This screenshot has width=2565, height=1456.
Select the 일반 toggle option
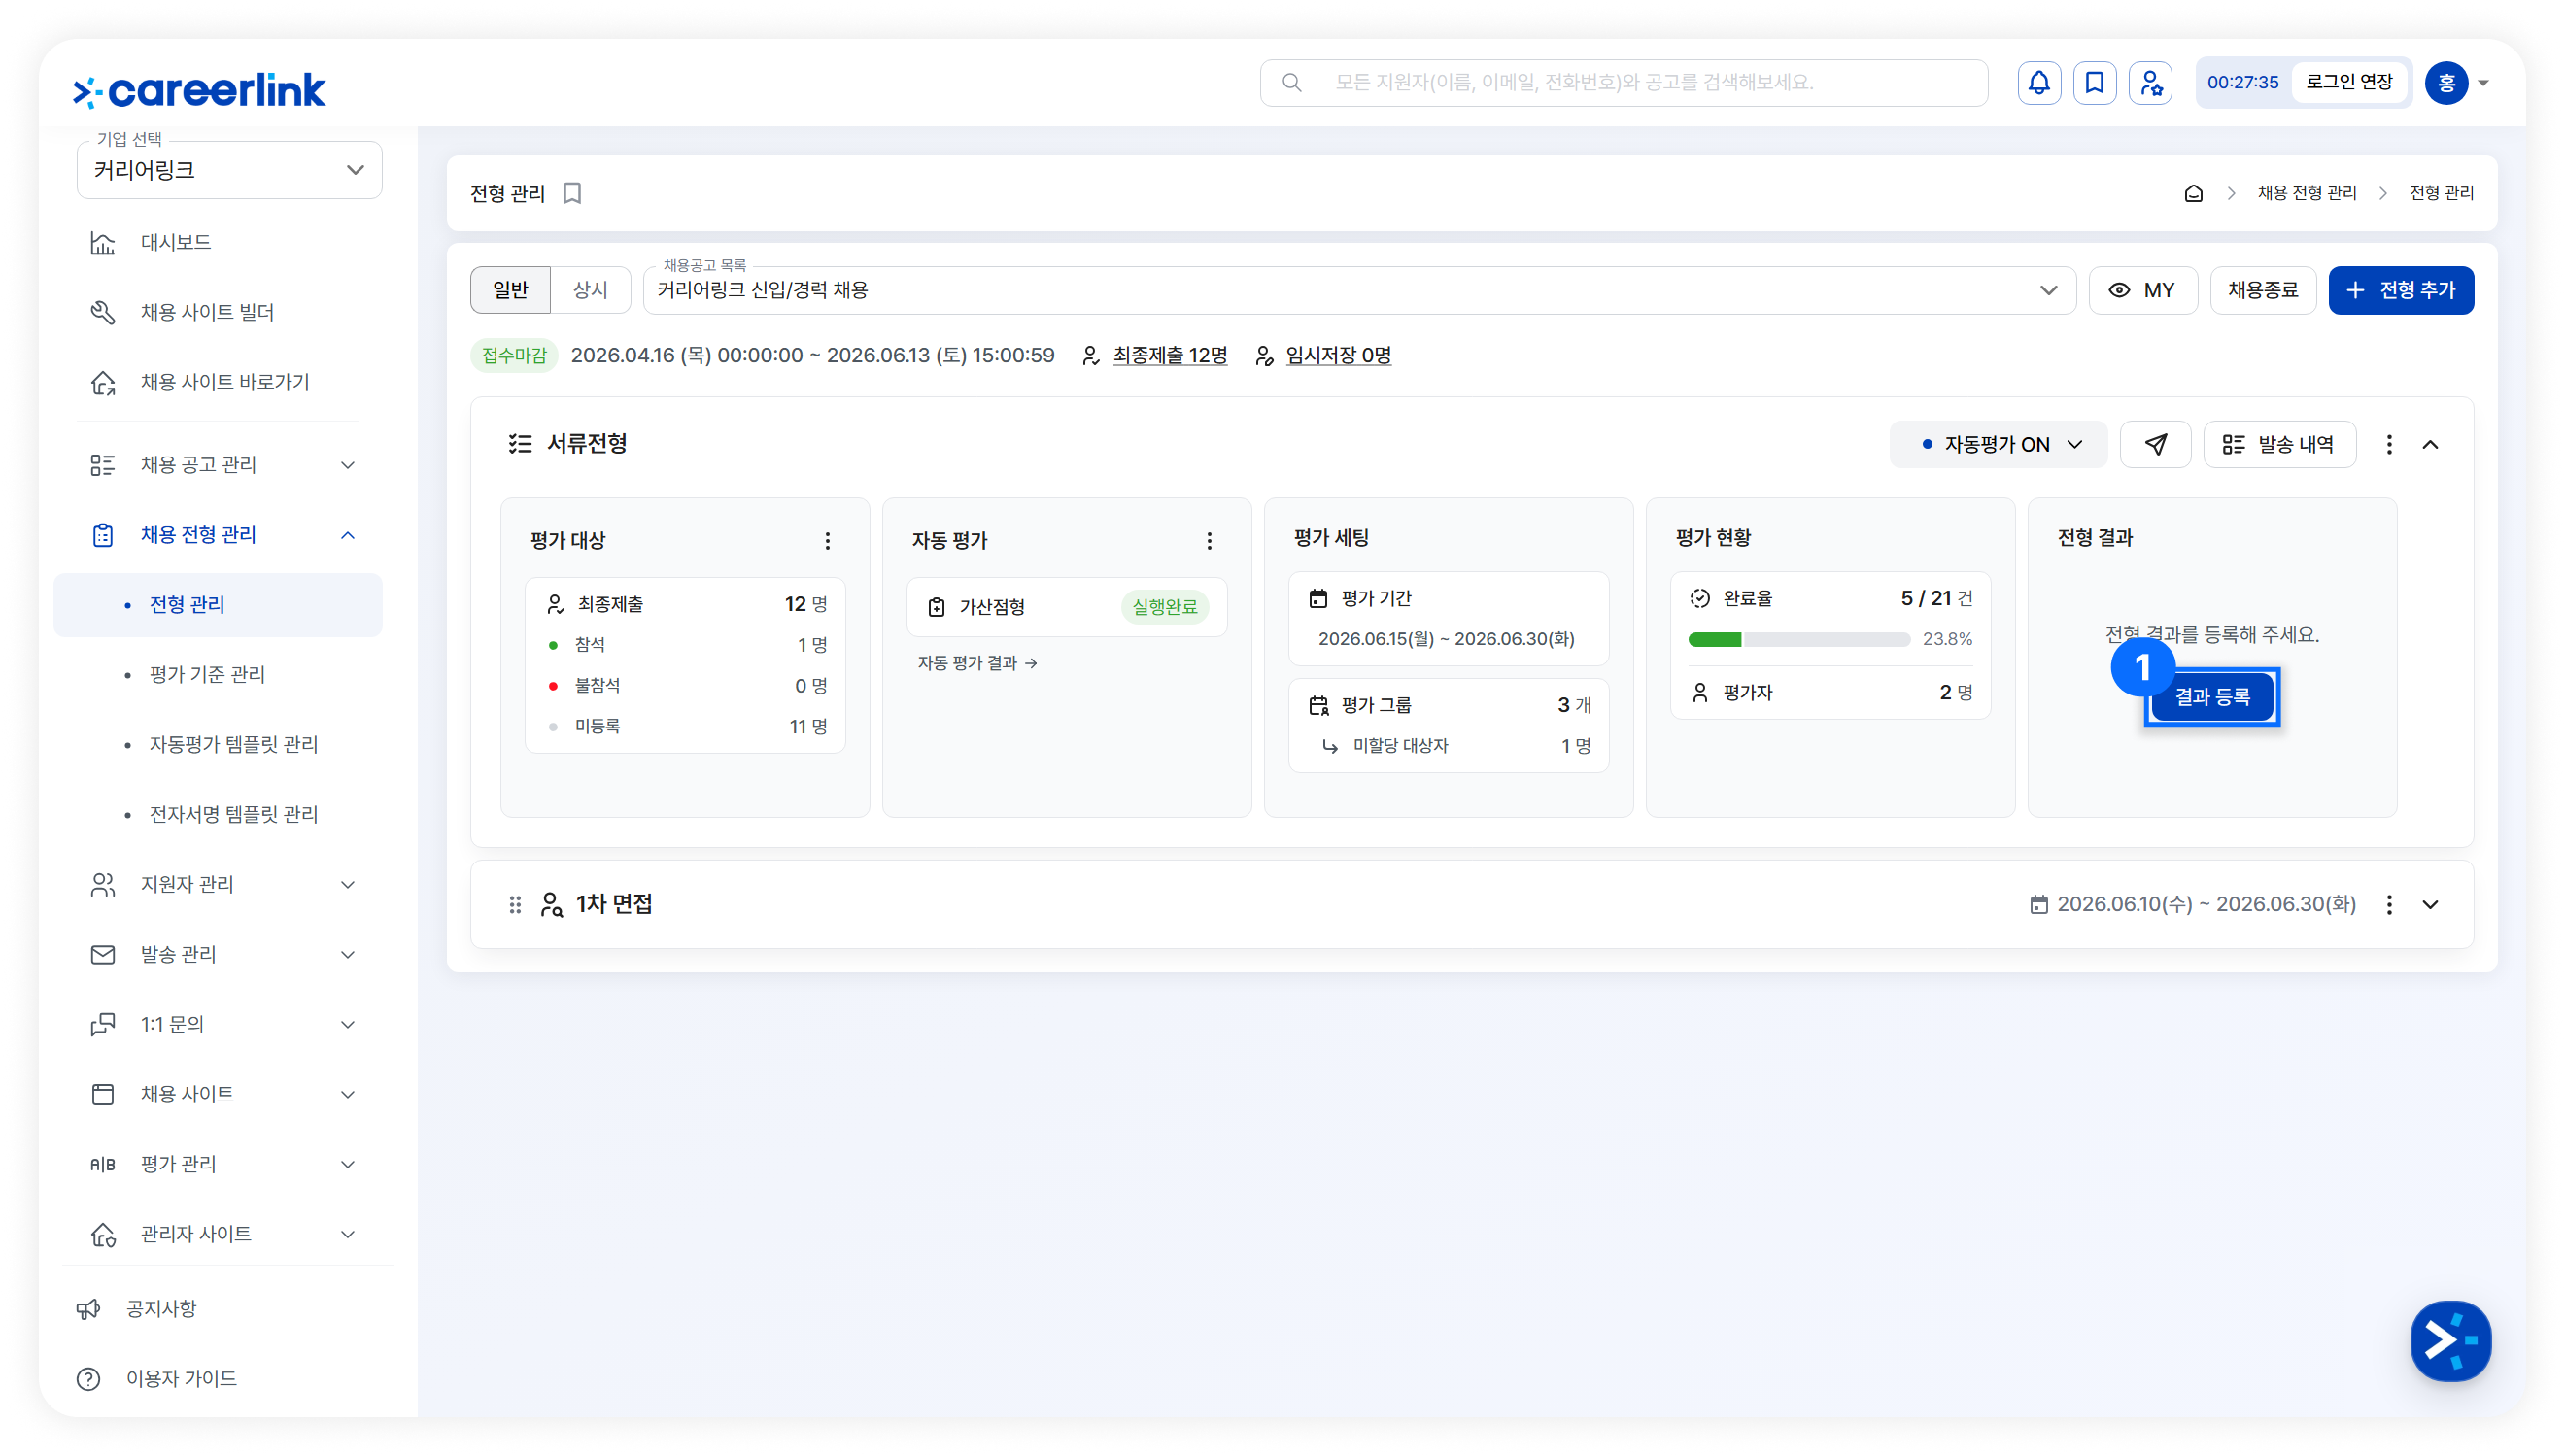[510, 290]
